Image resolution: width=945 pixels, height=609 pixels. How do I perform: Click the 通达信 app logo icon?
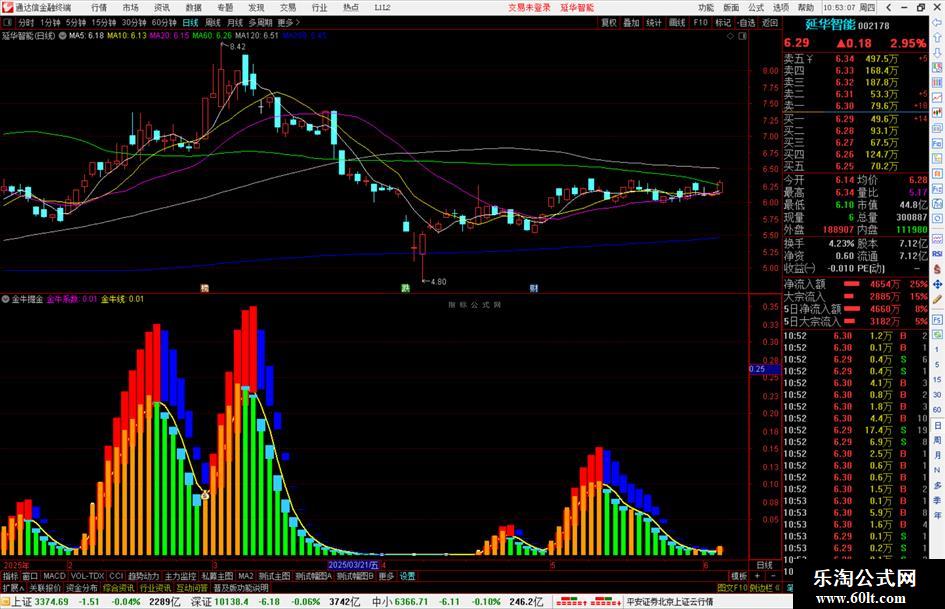(x=7, y=7)
